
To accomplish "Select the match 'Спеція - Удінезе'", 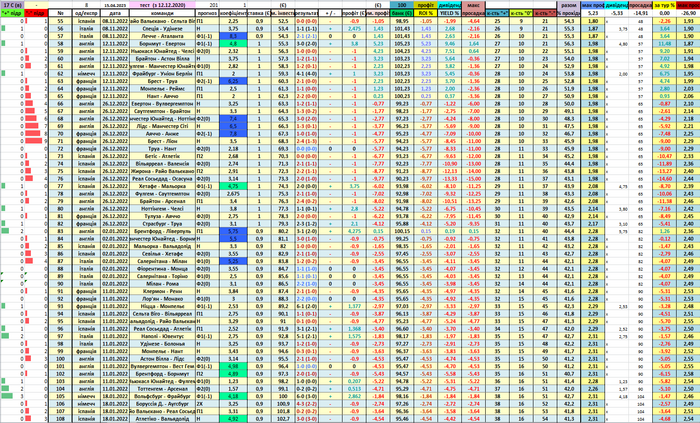I will (162, 29).
